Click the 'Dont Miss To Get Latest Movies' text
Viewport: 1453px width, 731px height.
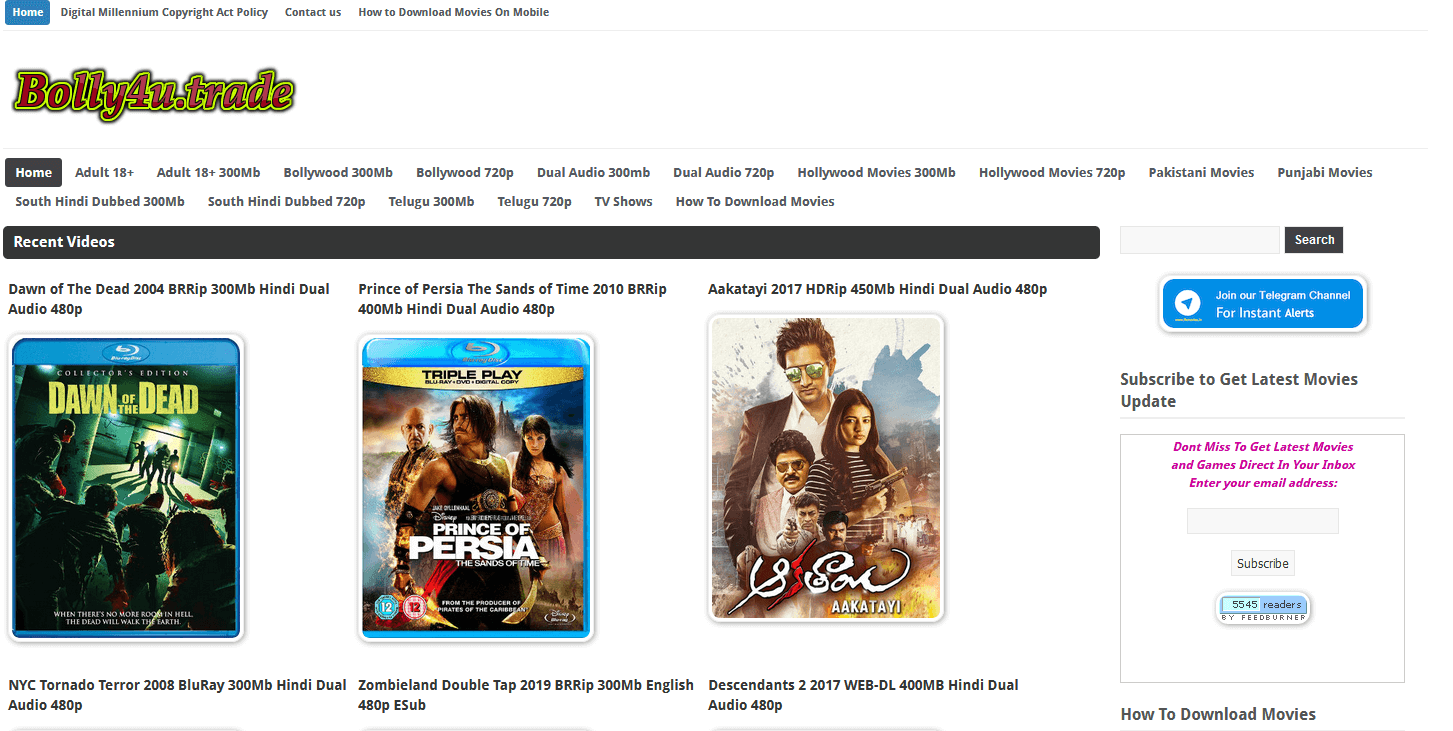(1263, 447)
